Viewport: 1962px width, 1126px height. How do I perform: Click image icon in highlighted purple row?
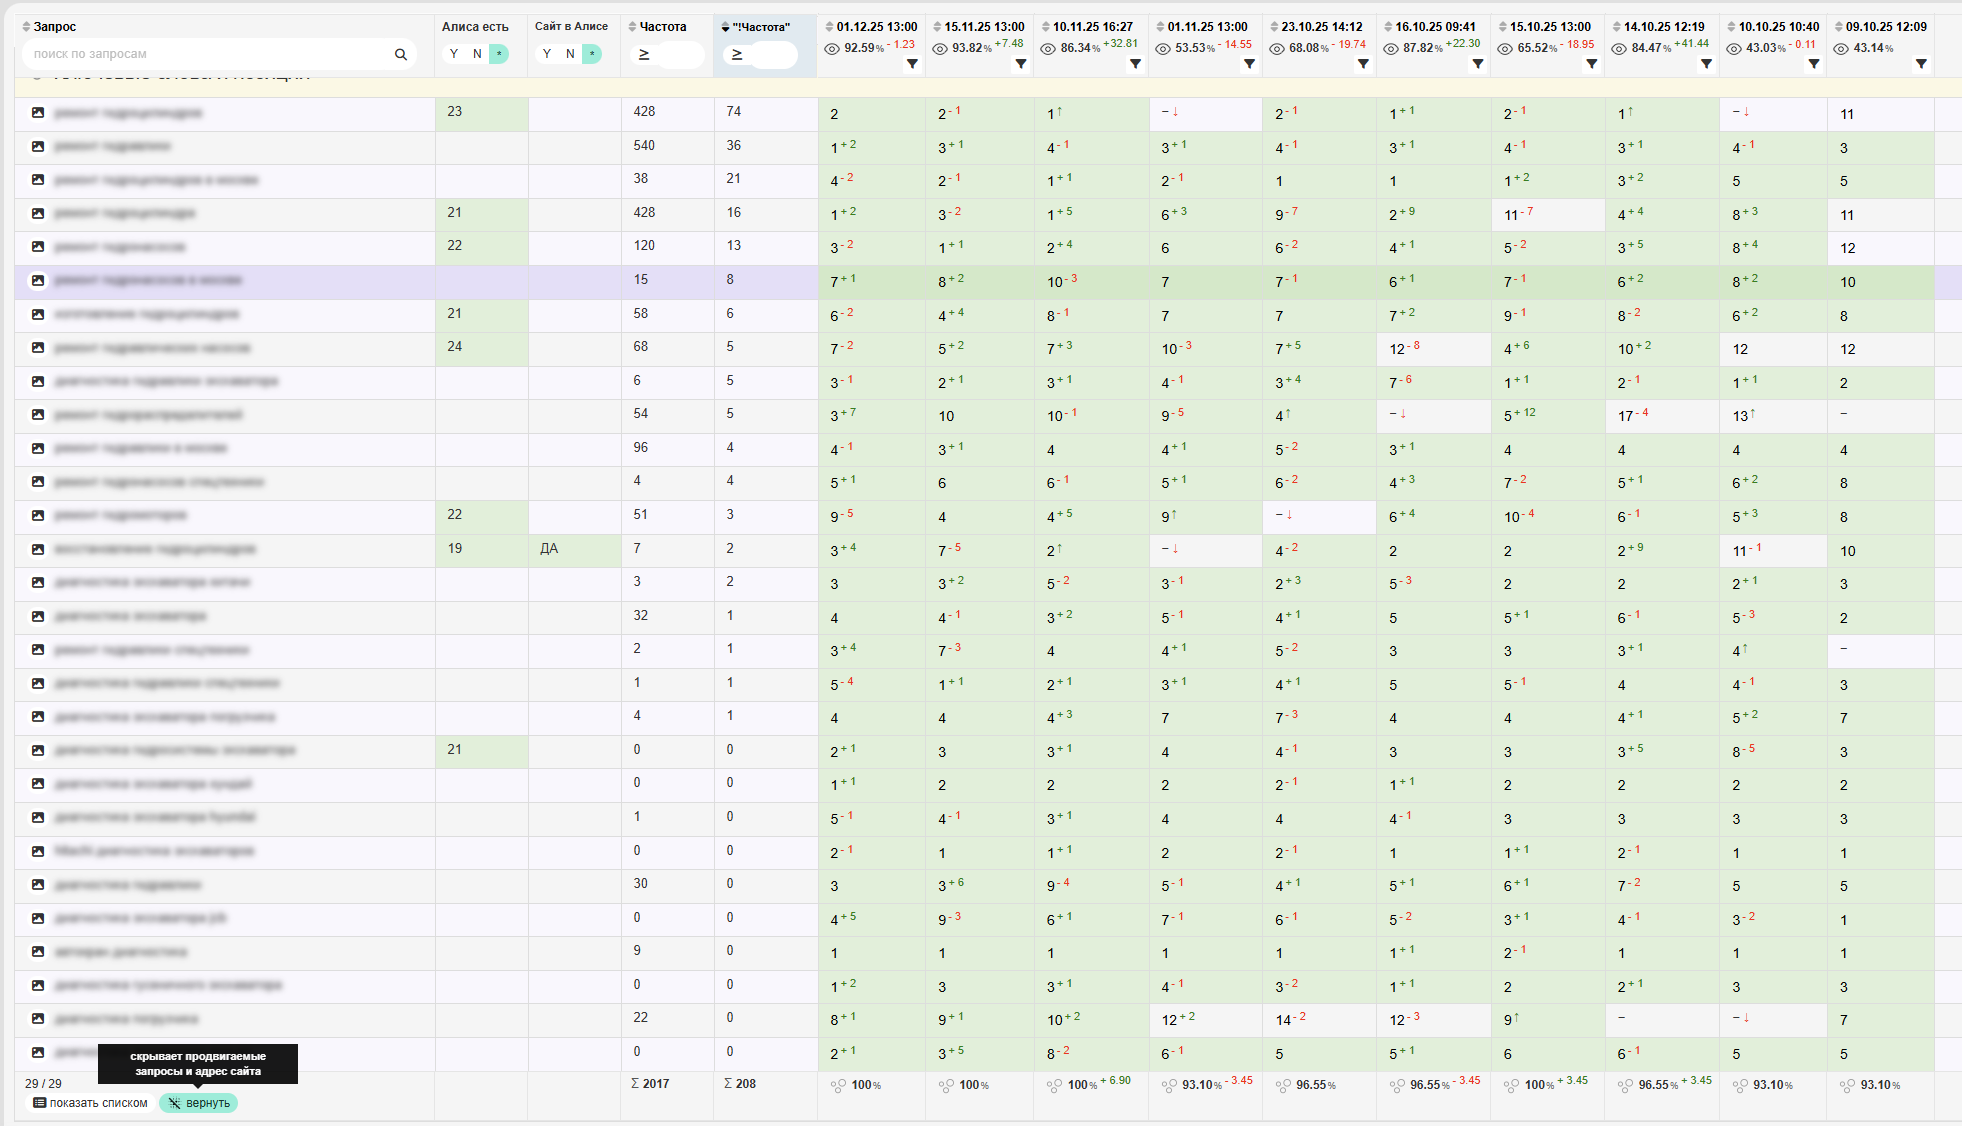coord(38,280)
